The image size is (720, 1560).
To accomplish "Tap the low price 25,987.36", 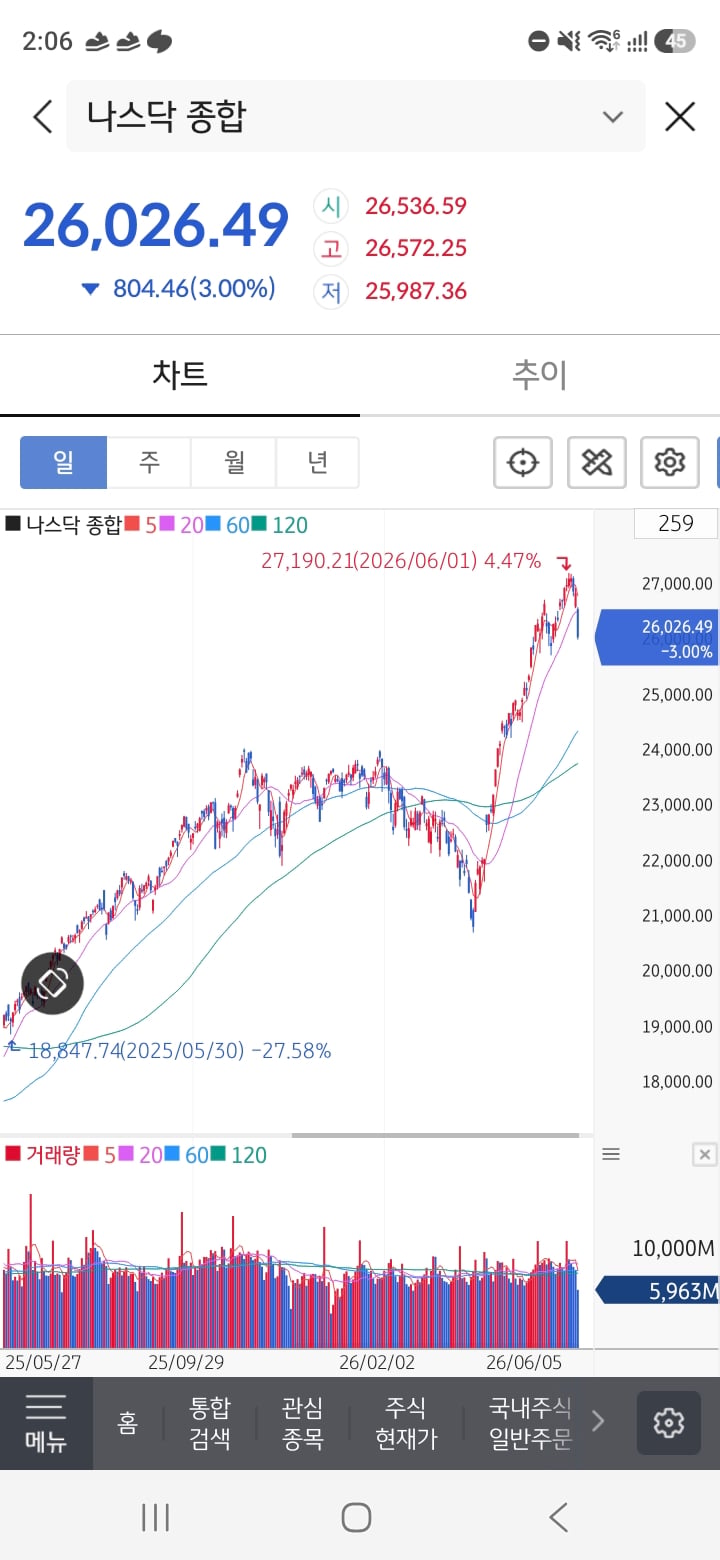I will (416, 291).
